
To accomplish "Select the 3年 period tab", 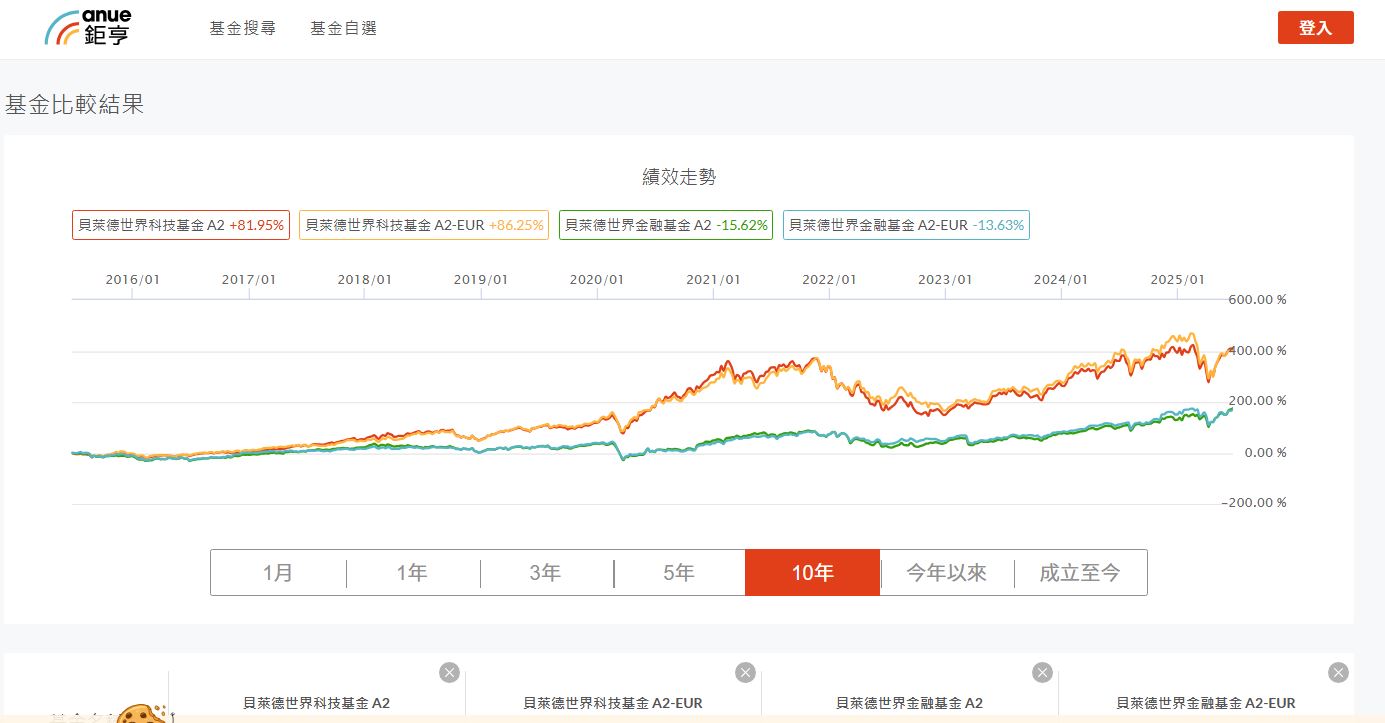I will [x=546, y=573].
